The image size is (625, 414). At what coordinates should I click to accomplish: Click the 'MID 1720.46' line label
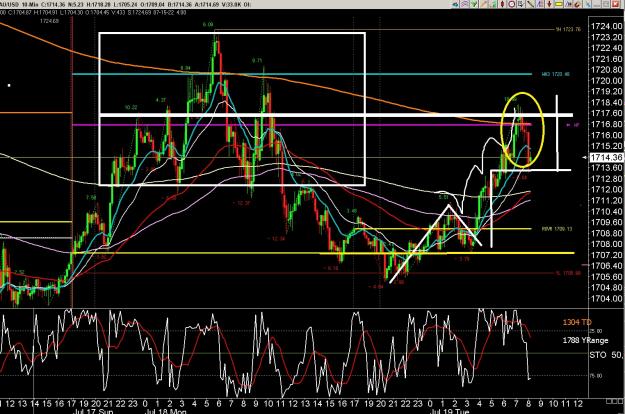556,74
